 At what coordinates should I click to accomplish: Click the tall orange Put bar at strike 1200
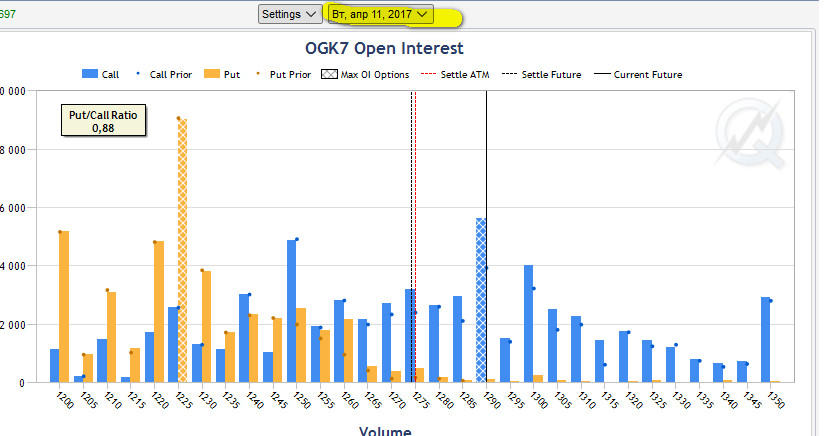tap(64, 306)
